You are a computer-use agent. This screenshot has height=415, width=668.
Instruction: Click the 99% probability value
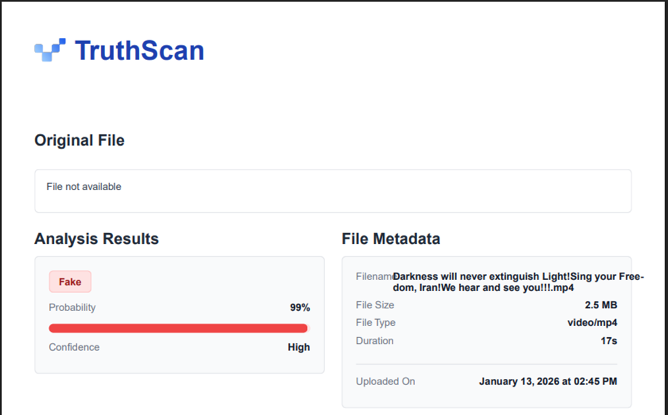300,307
